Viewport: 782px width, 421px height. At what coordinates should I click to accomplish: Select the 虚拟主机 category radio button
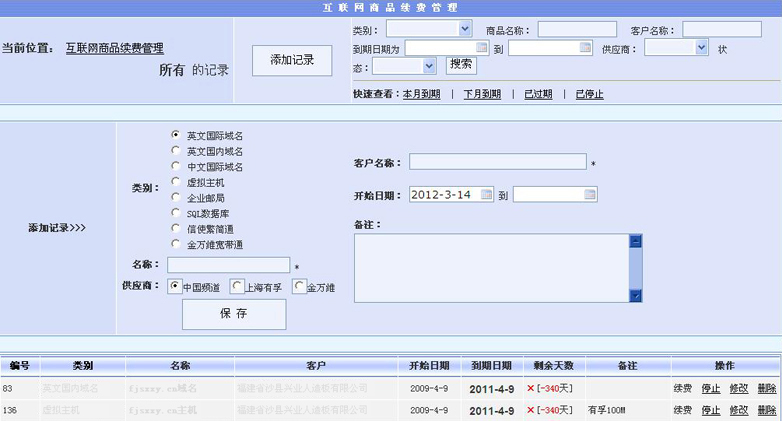pos(176,182)
